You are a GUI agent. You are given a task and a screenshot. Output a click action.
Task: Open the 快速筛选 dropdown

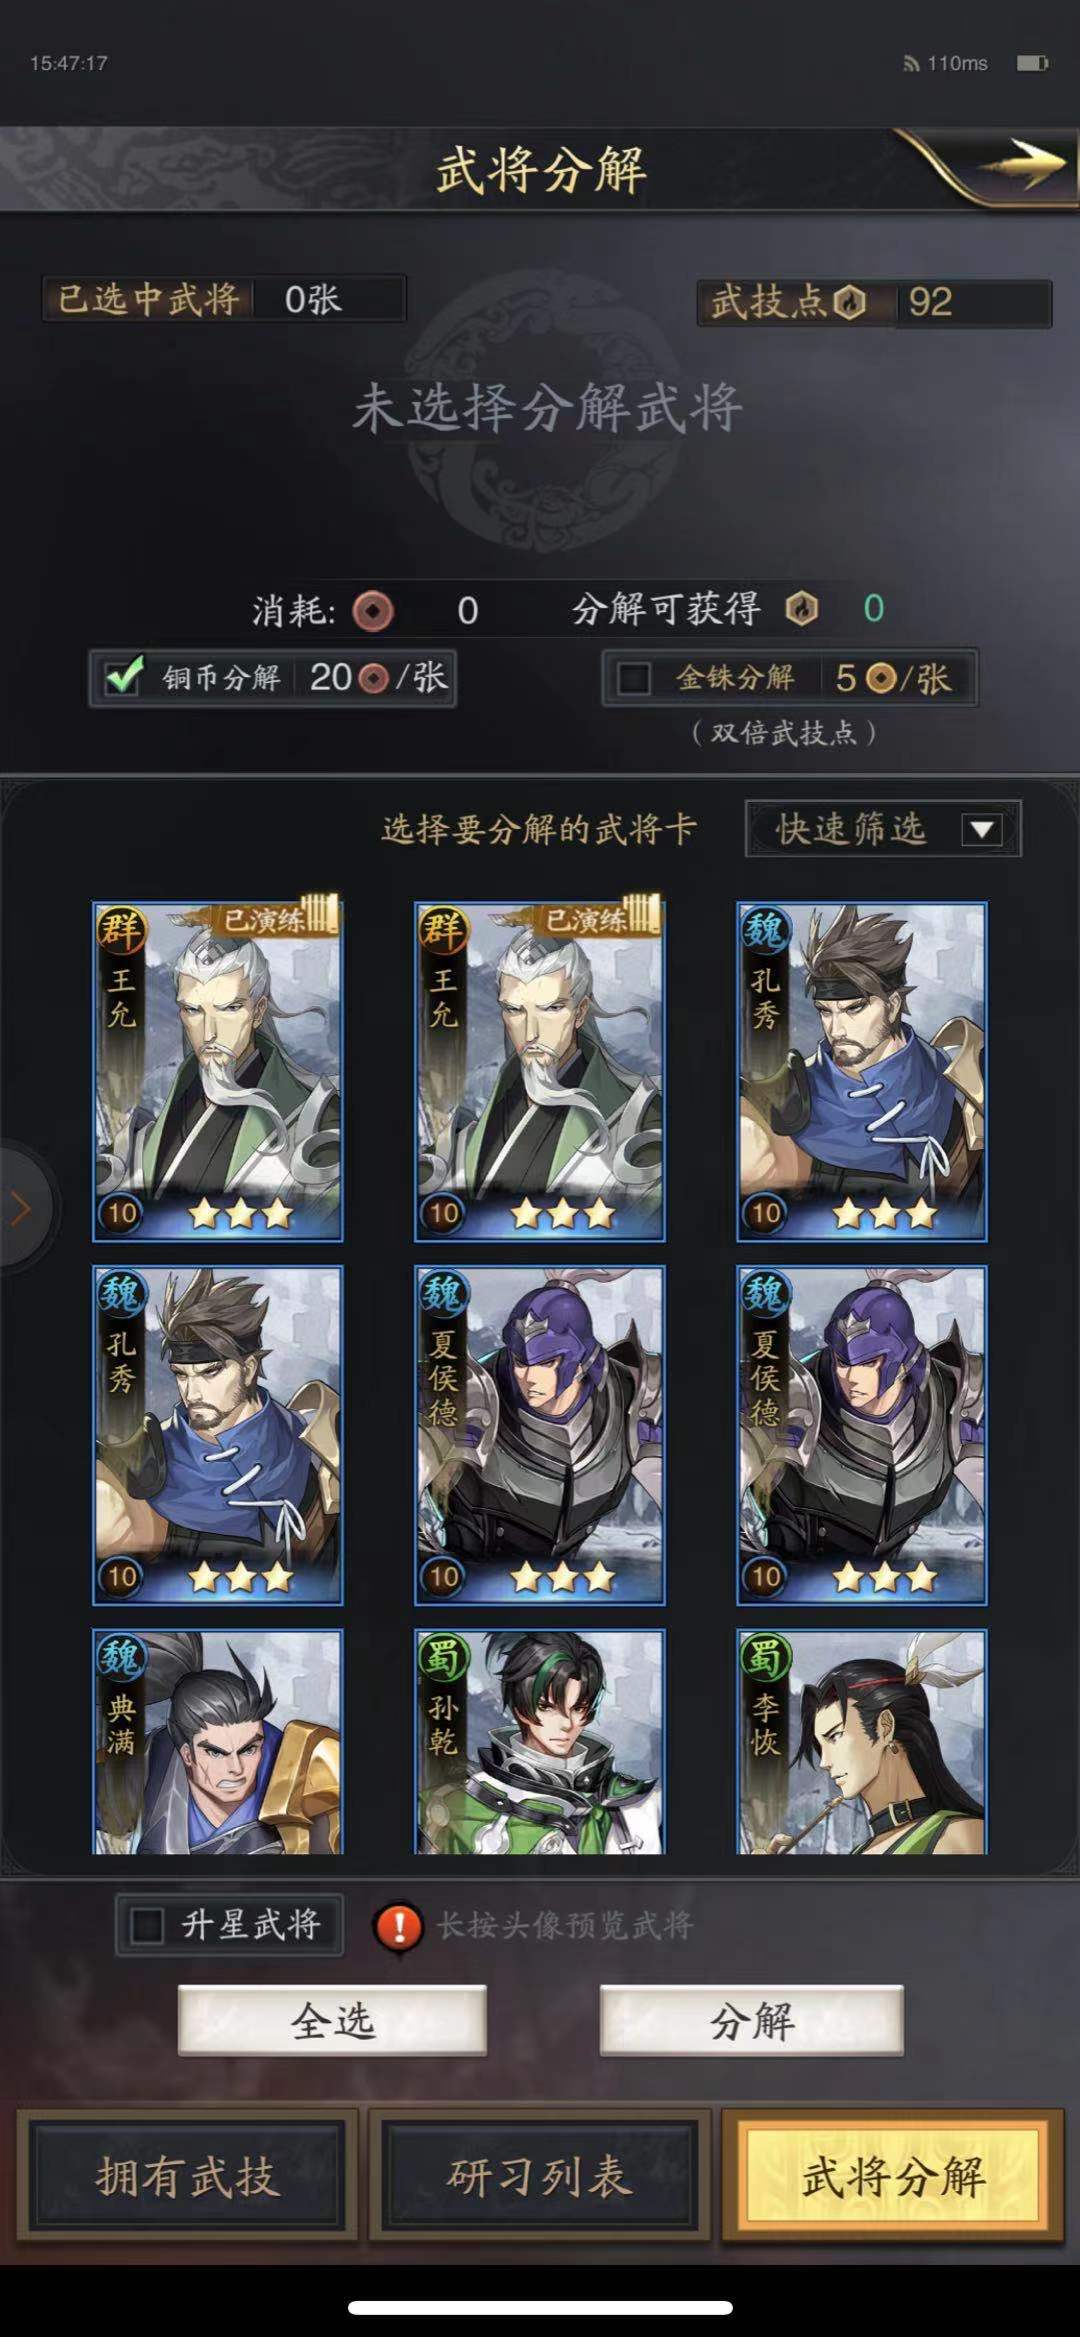pos(883,829)
